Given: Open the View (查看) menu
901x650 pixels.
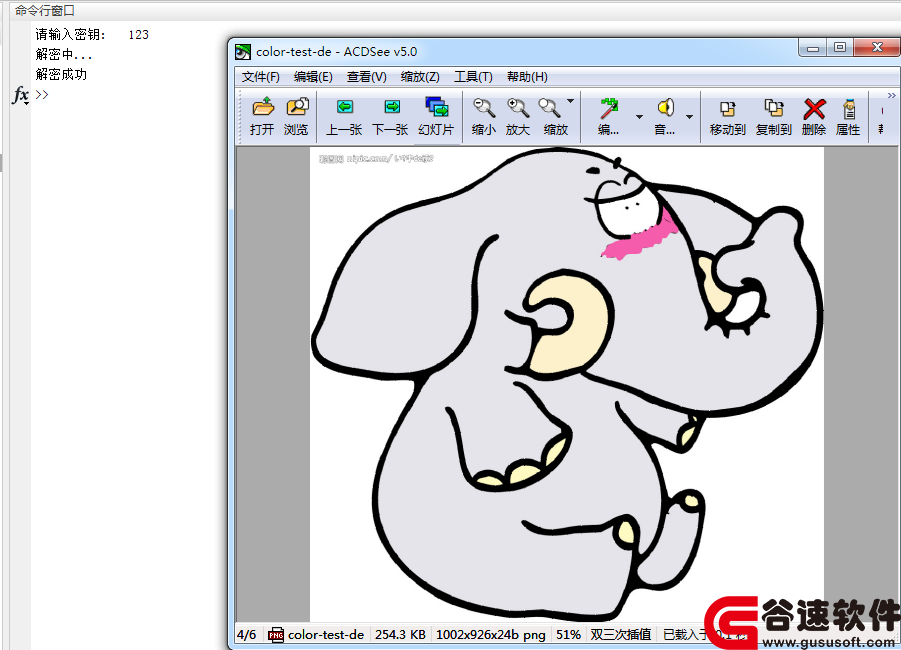Looking at the screenshot, I should tap(367, 77).
